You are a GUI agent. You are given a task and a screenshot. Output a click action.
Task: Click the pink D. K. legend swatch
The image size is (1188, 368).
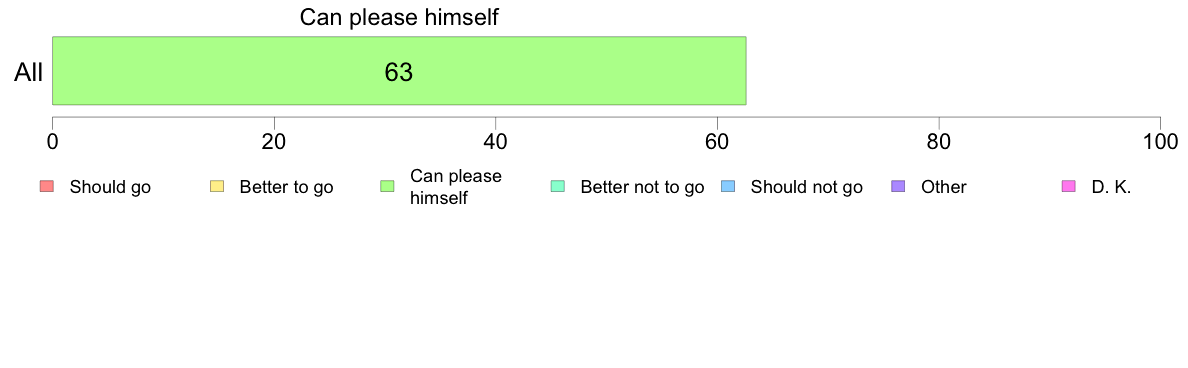click(1069, 186)
